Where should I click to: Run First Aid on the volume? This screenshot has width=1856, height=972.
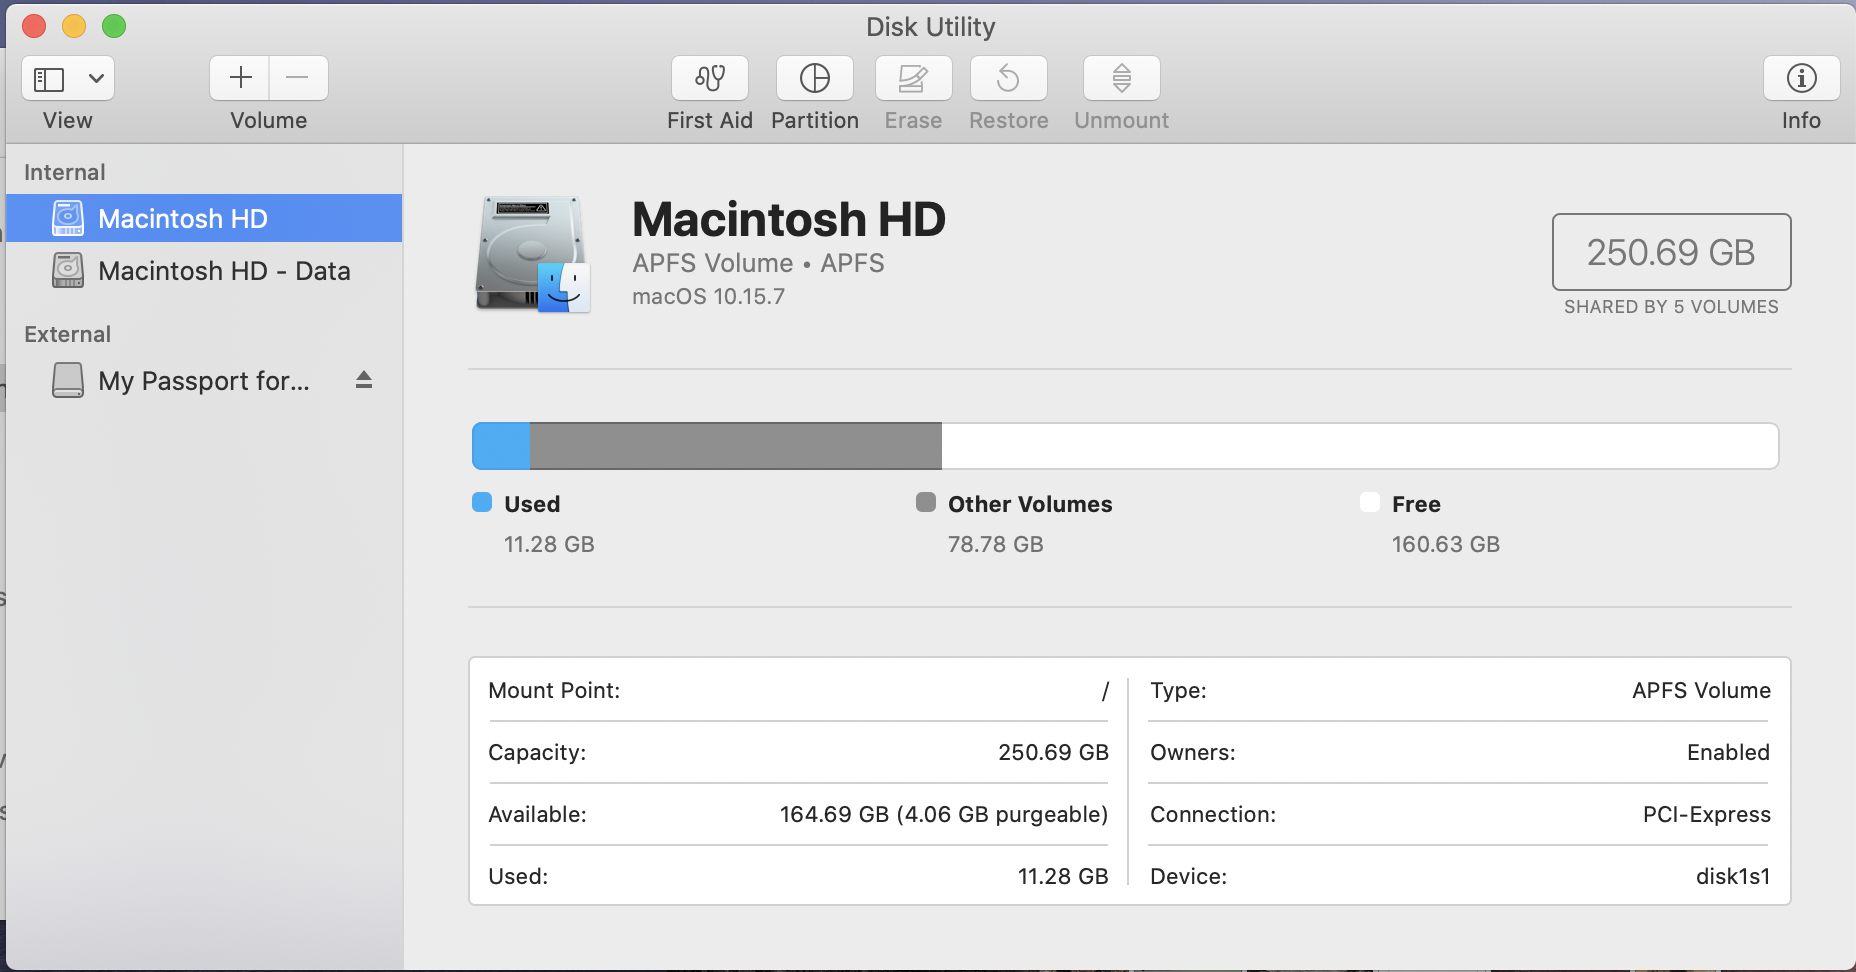tap(710, 78)
